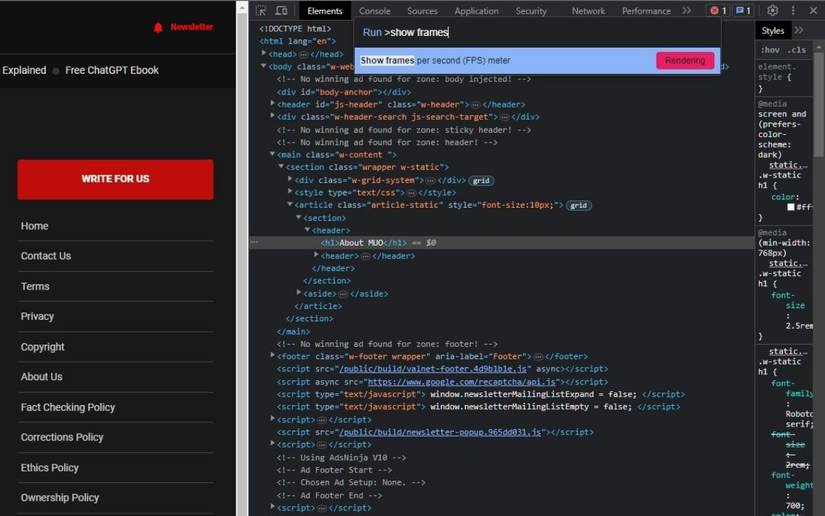Select the inspect element picker icon
Viewport: 825px width, 516px height.
tap(261, 11)
